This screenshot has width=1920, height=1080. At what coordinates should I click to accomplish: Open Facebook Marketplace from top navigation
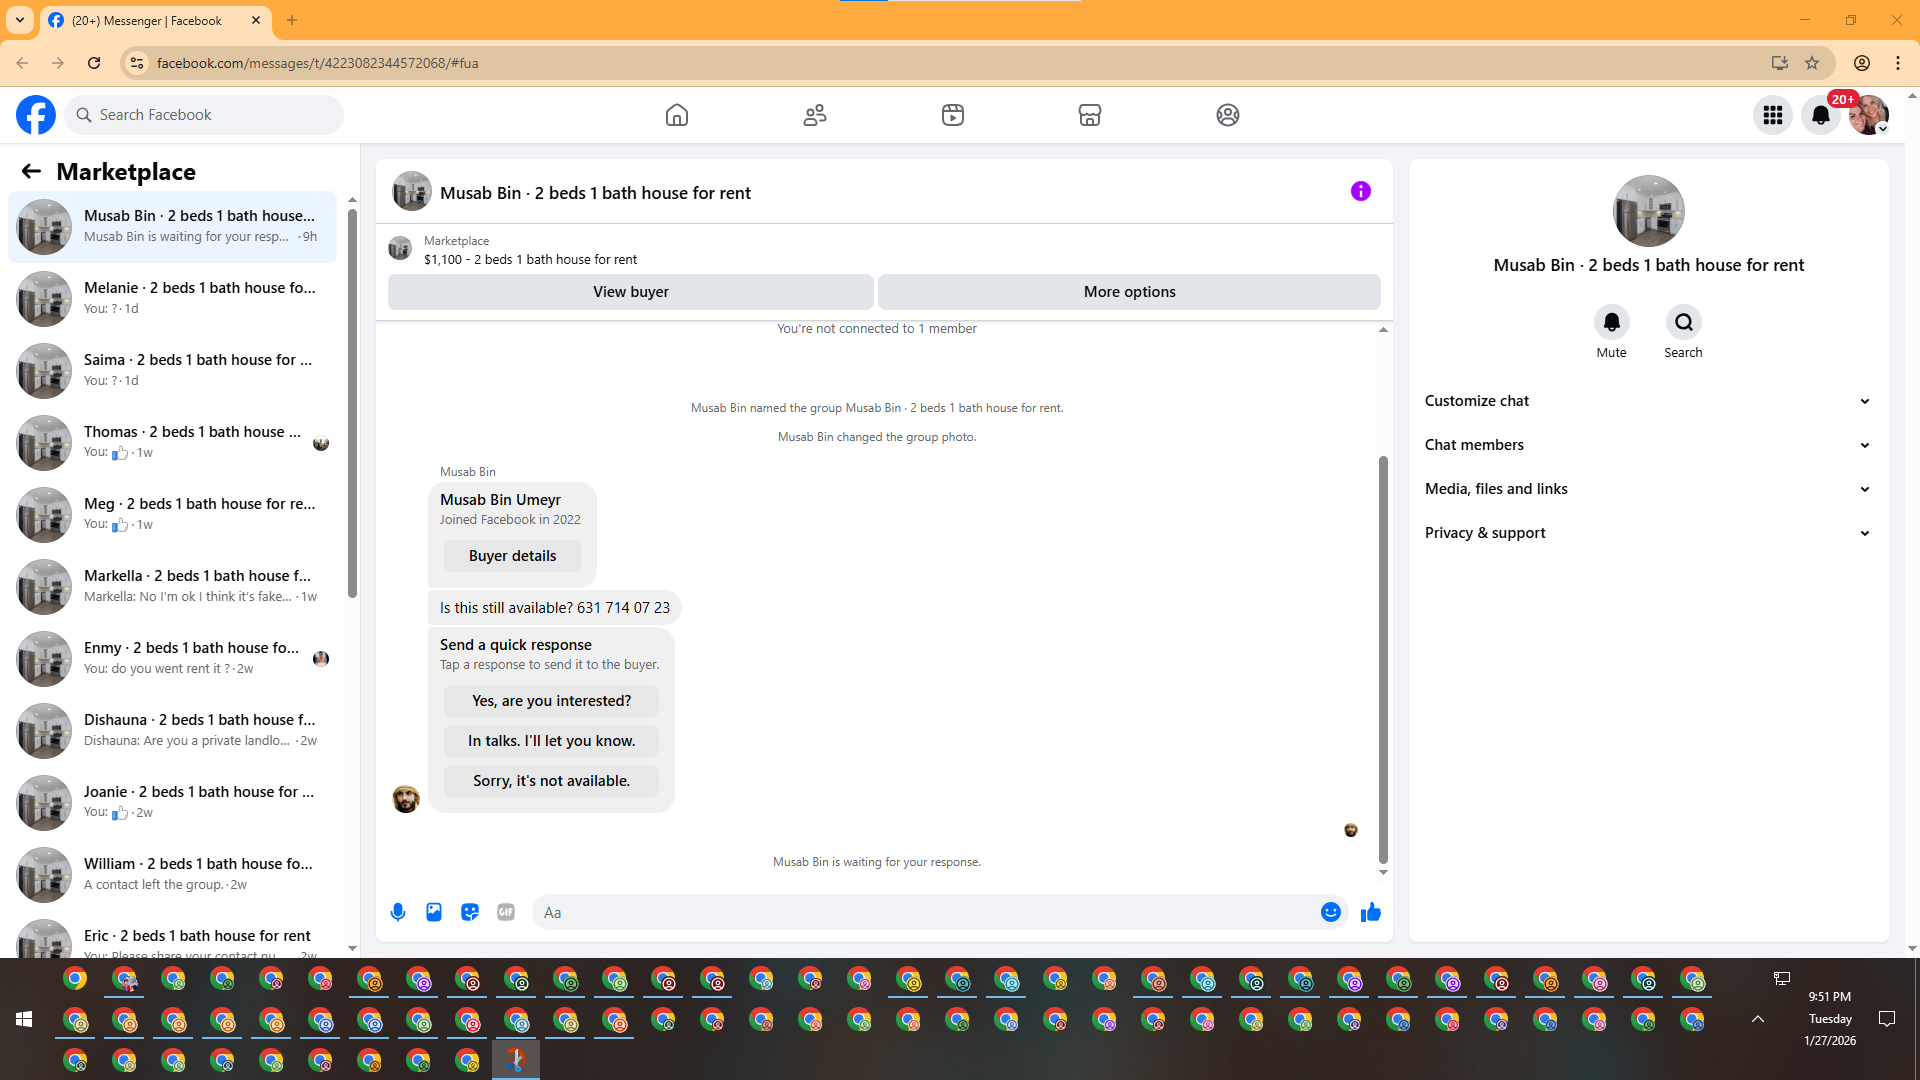[x=1090, y=115]
